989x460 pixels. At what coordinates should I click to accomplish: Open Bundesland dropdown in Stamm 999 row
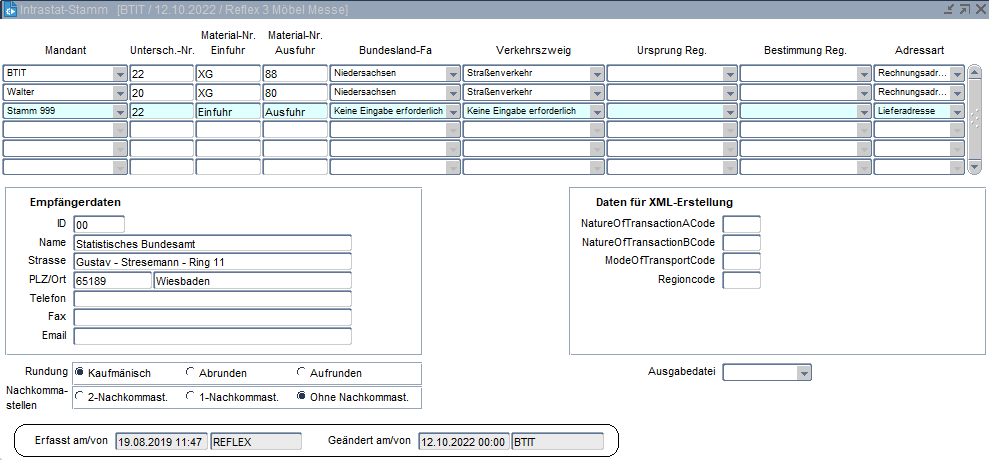tap(452, 111)
